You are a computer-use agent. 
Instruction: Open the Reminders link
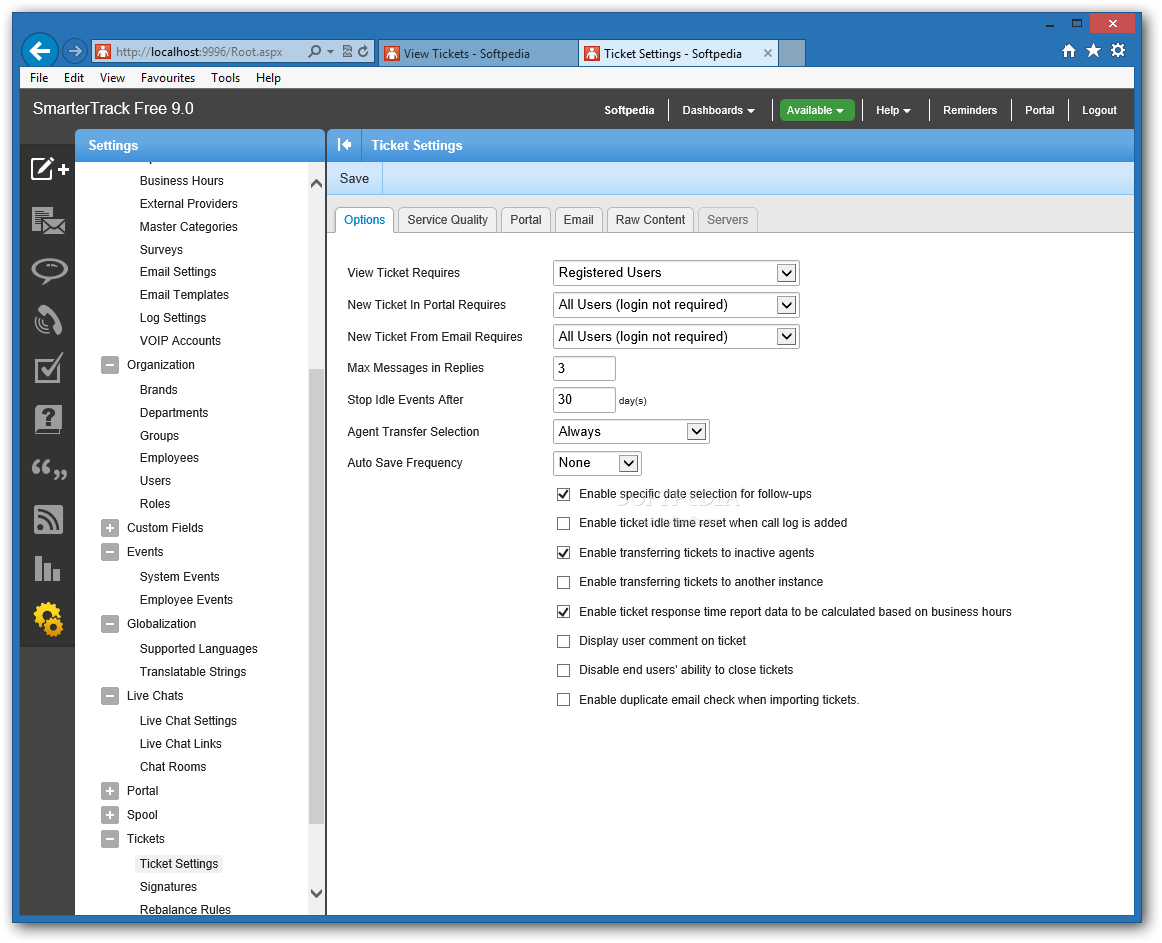coord(969,110)
